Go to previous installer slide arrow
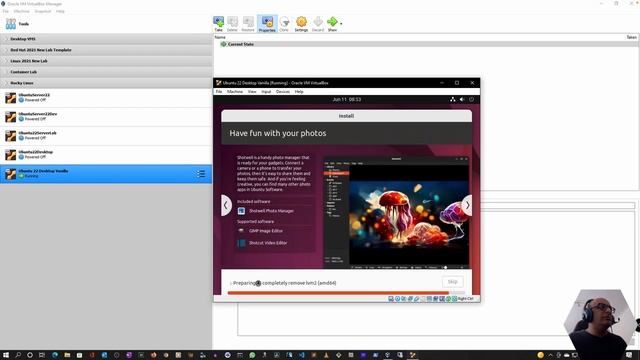640x360 pixels. 226,205
